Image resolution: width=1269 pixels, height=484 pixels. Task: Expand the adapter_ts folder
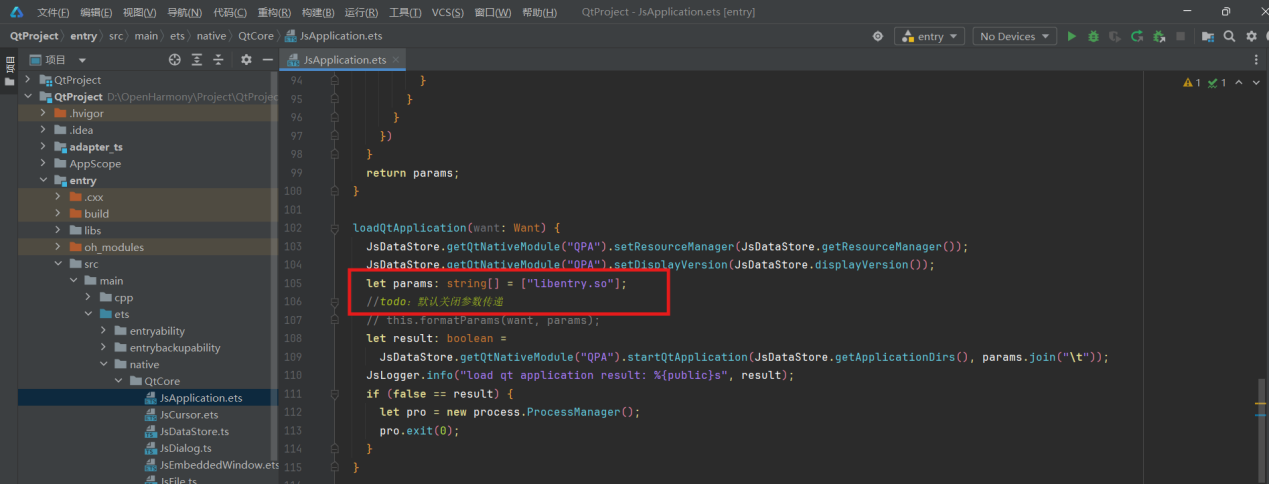[44, 147]
